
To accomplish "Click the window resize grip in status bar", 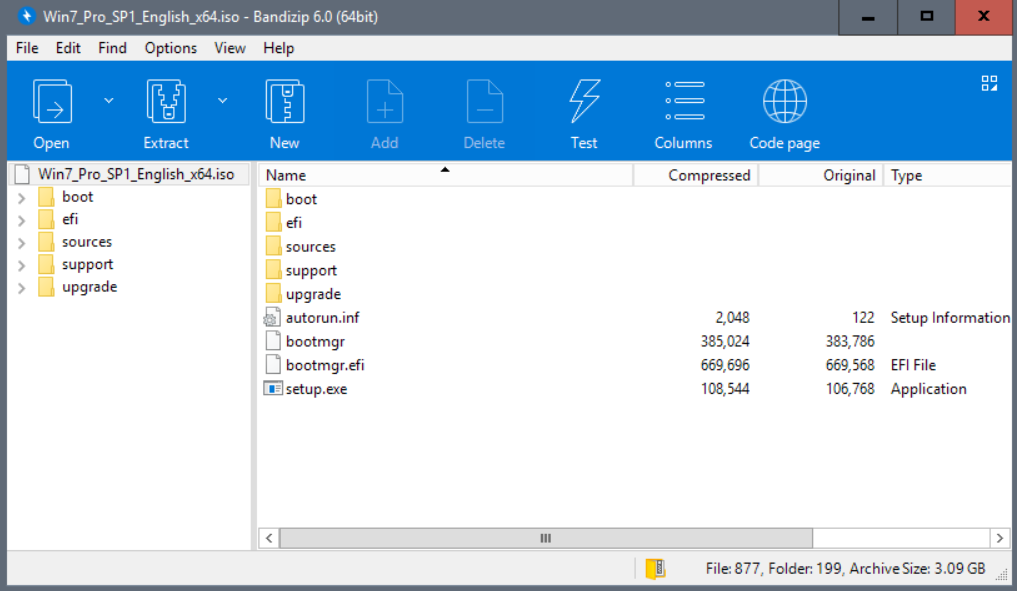I will [1003, 574].
